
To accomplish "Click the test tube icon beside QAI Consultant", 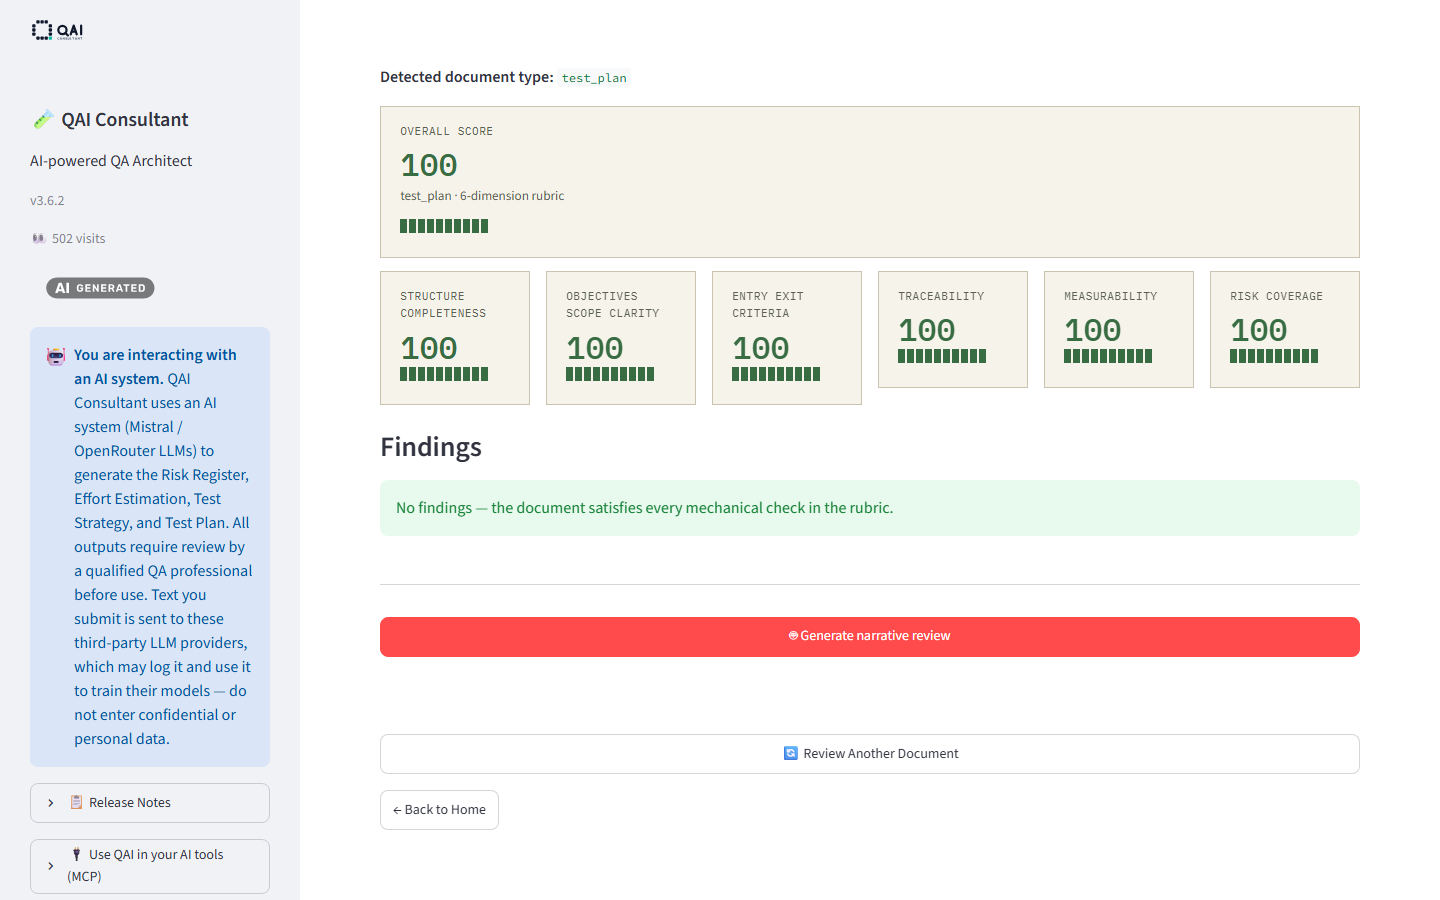I will click(x=42, y=120).
